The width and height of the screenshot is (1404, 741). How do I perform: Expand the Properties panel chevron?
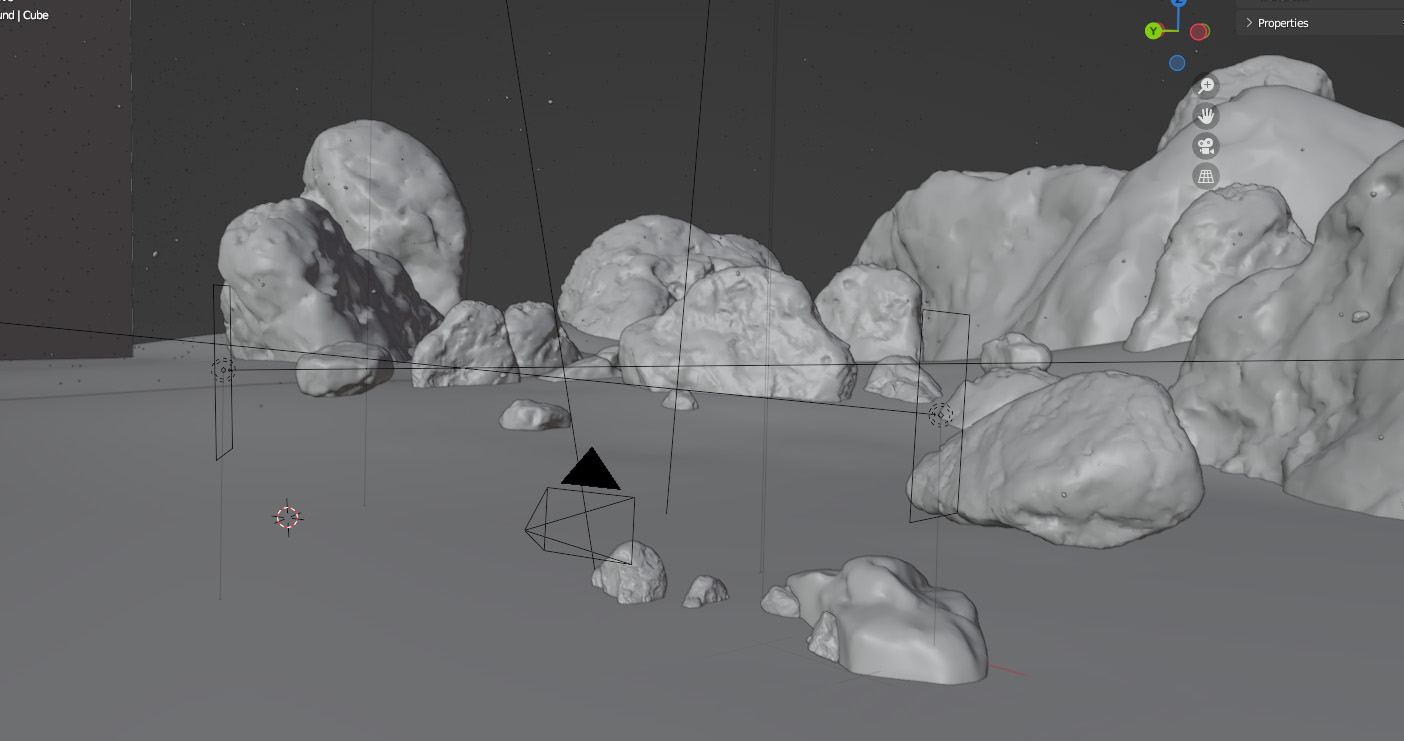[x=1249, y=23]
